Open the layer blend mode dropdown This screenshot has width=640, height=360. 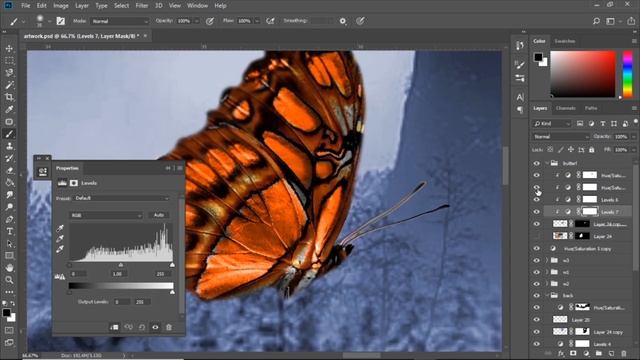[561, 137]
